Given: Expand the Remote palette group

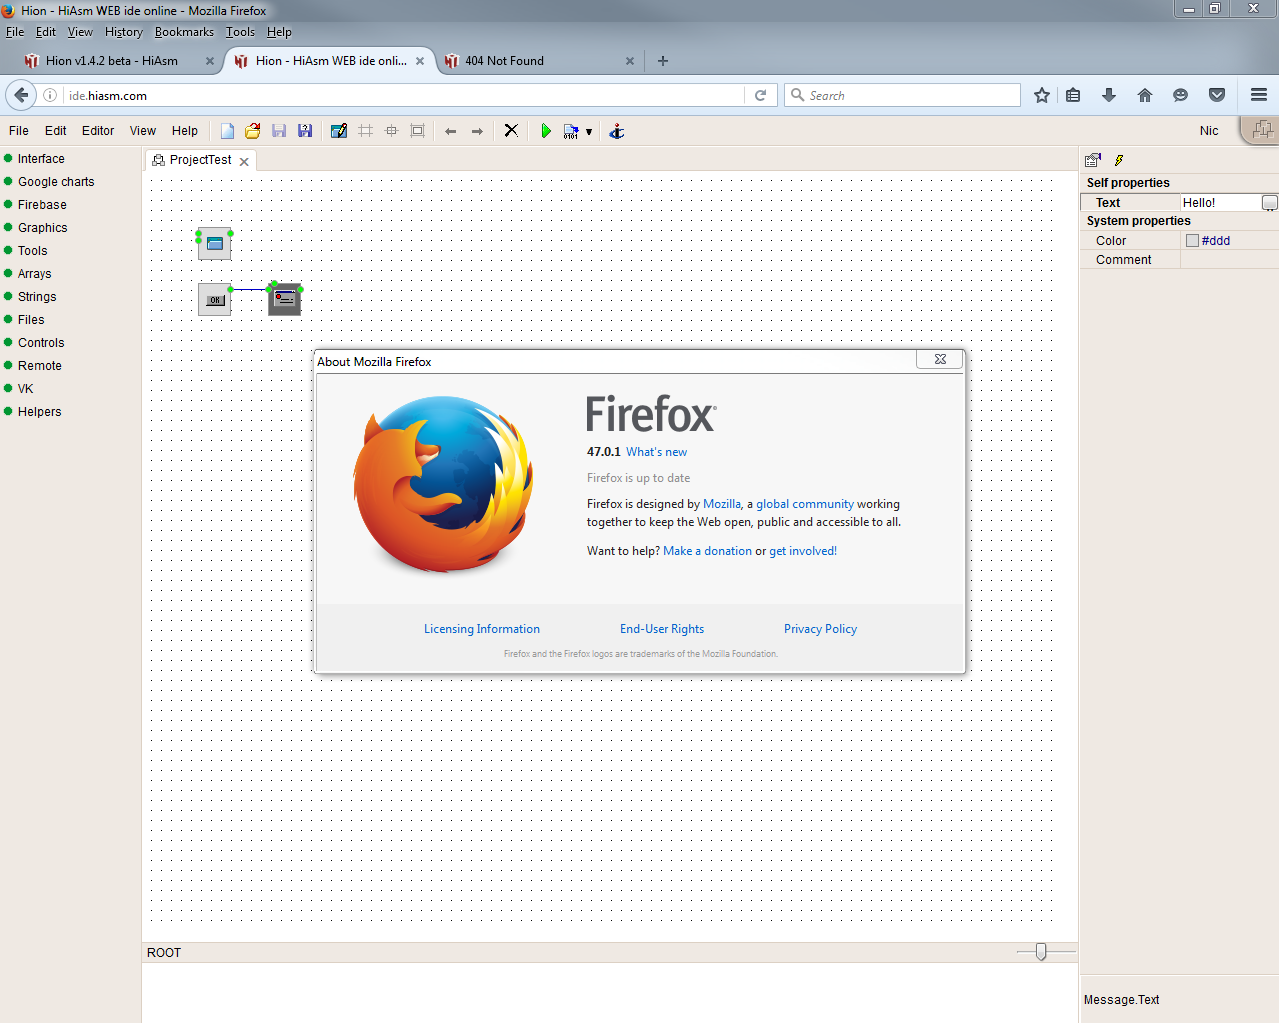Looking at the screenshot, I should [x=39, y=366].
